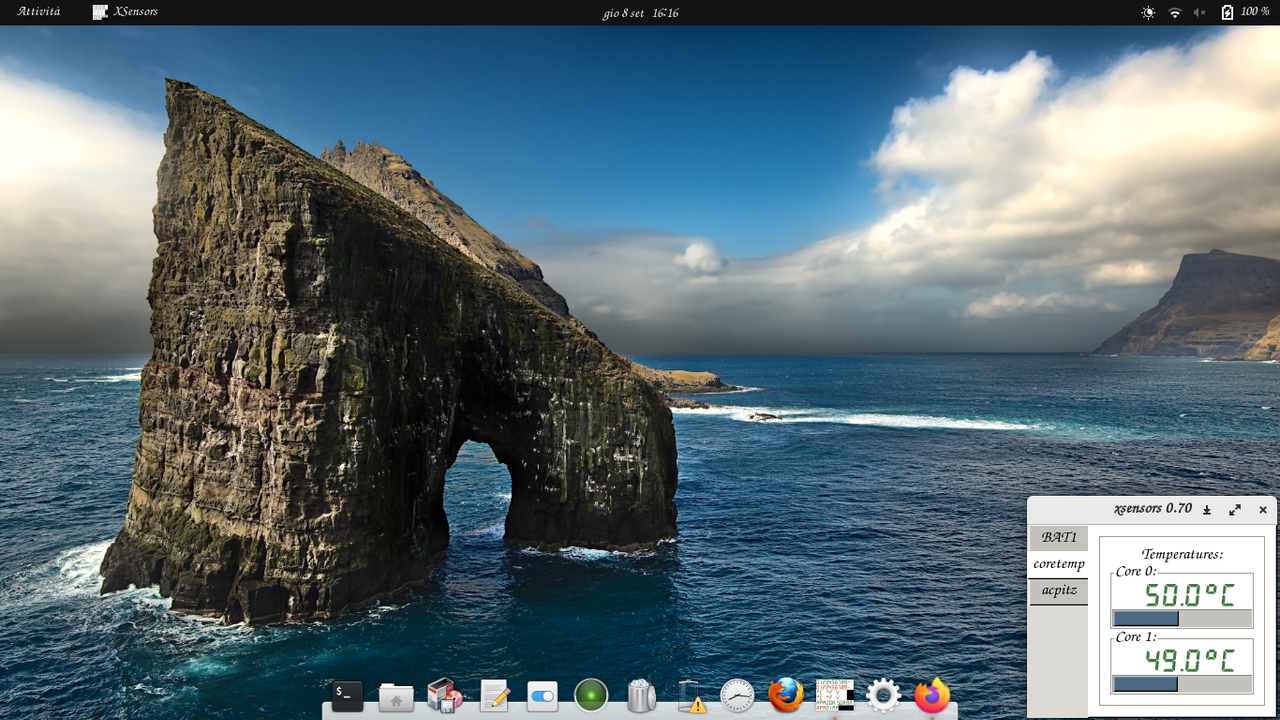Open the green radar dock application

[x=591, y=695]
